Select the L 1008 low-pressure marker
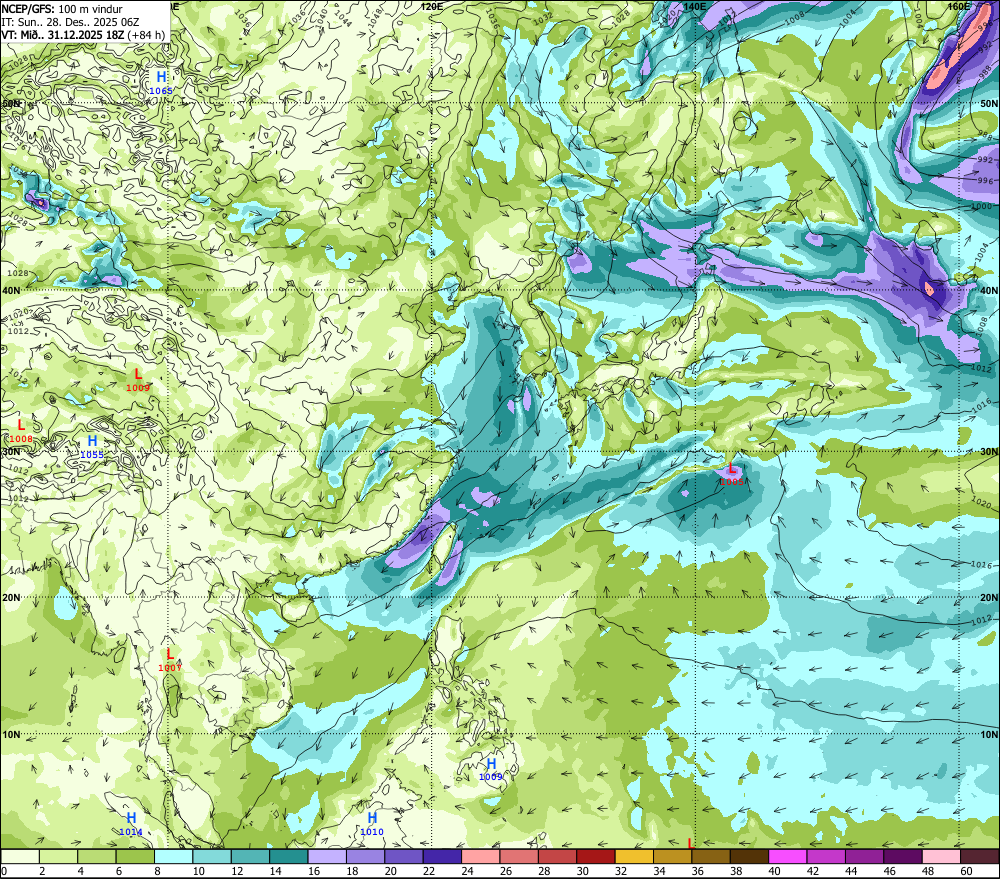The height and width of the screenshot is (879, 1000). [x=20, y=431]
